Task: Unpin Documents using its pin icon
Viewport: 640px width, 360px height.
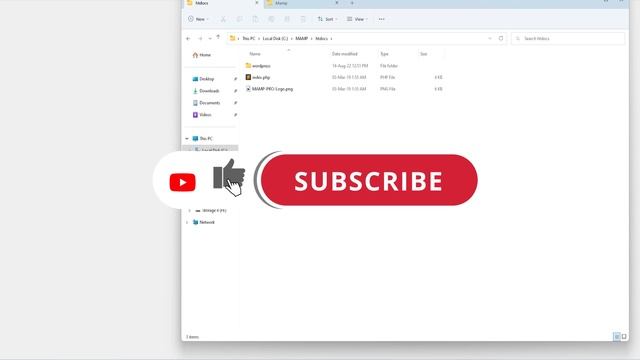Action: point(235,103)
